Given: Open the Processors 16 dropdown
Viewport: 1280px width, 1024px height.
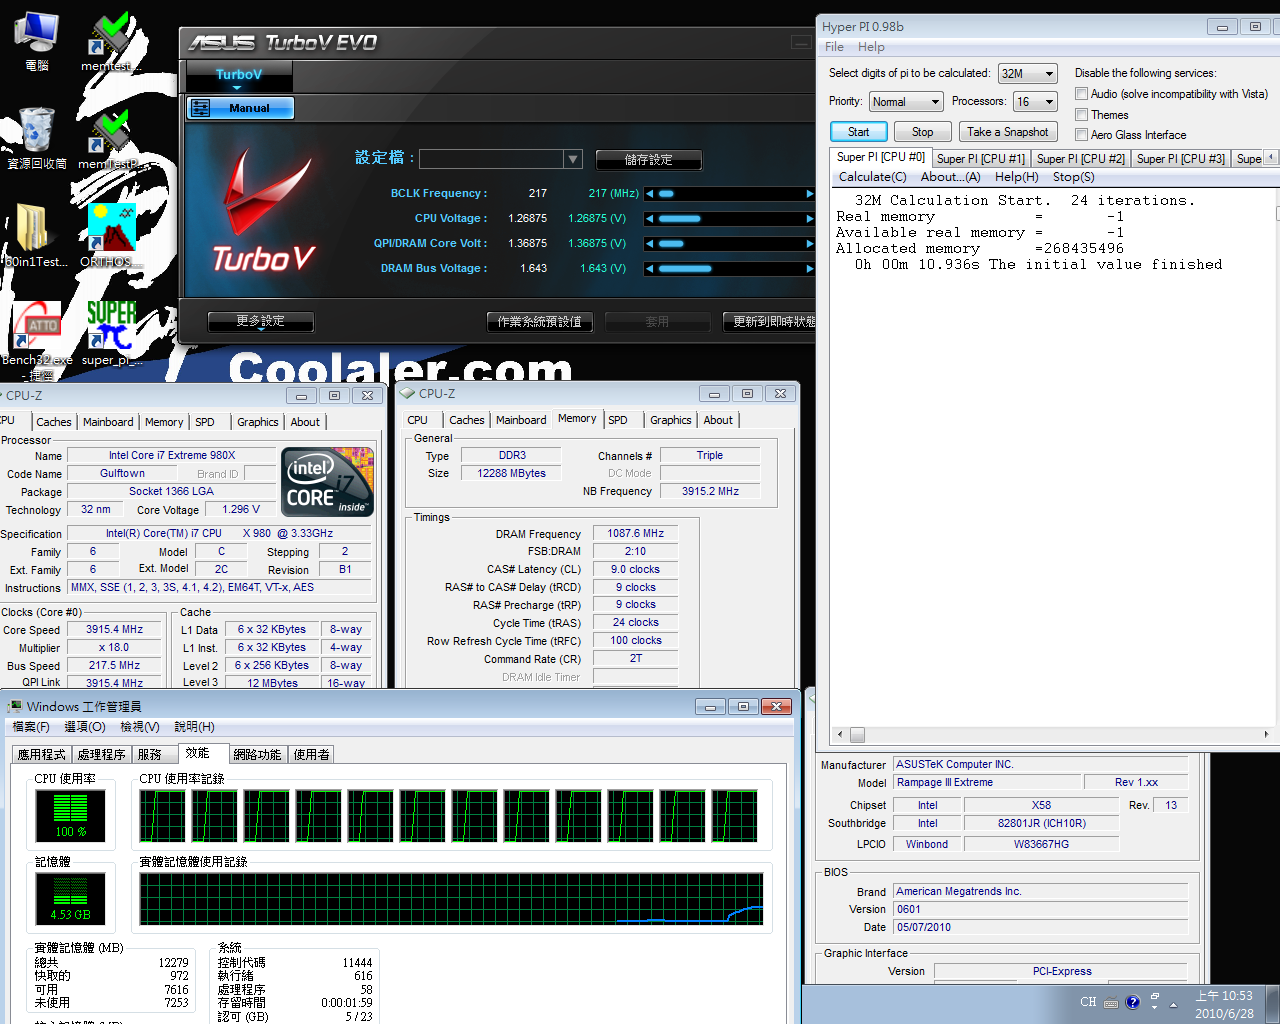Looking at the screenshot, I should click(1035, 101).
